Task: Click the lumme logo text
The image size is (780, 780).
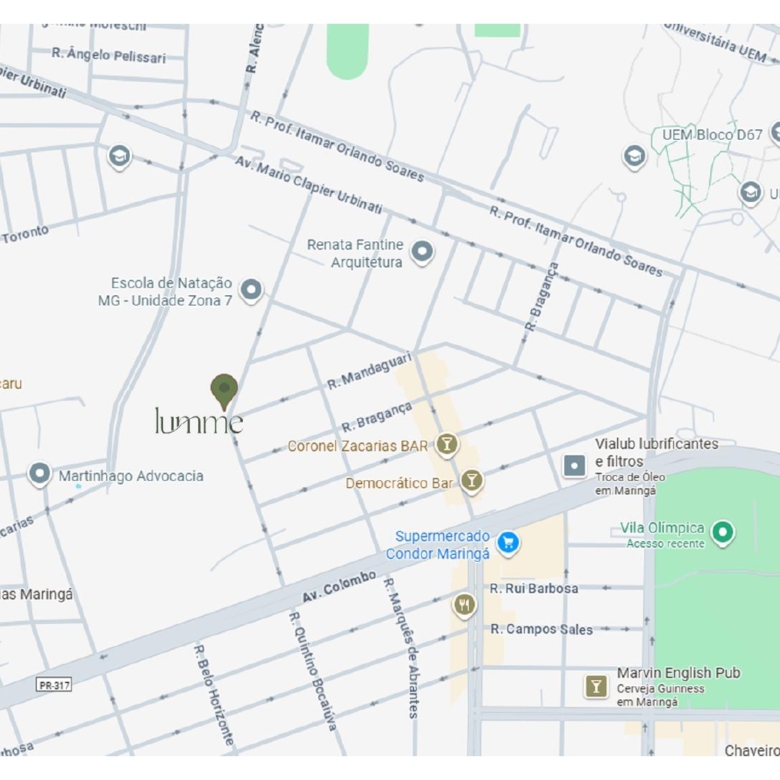Action: tap(199, 422)
